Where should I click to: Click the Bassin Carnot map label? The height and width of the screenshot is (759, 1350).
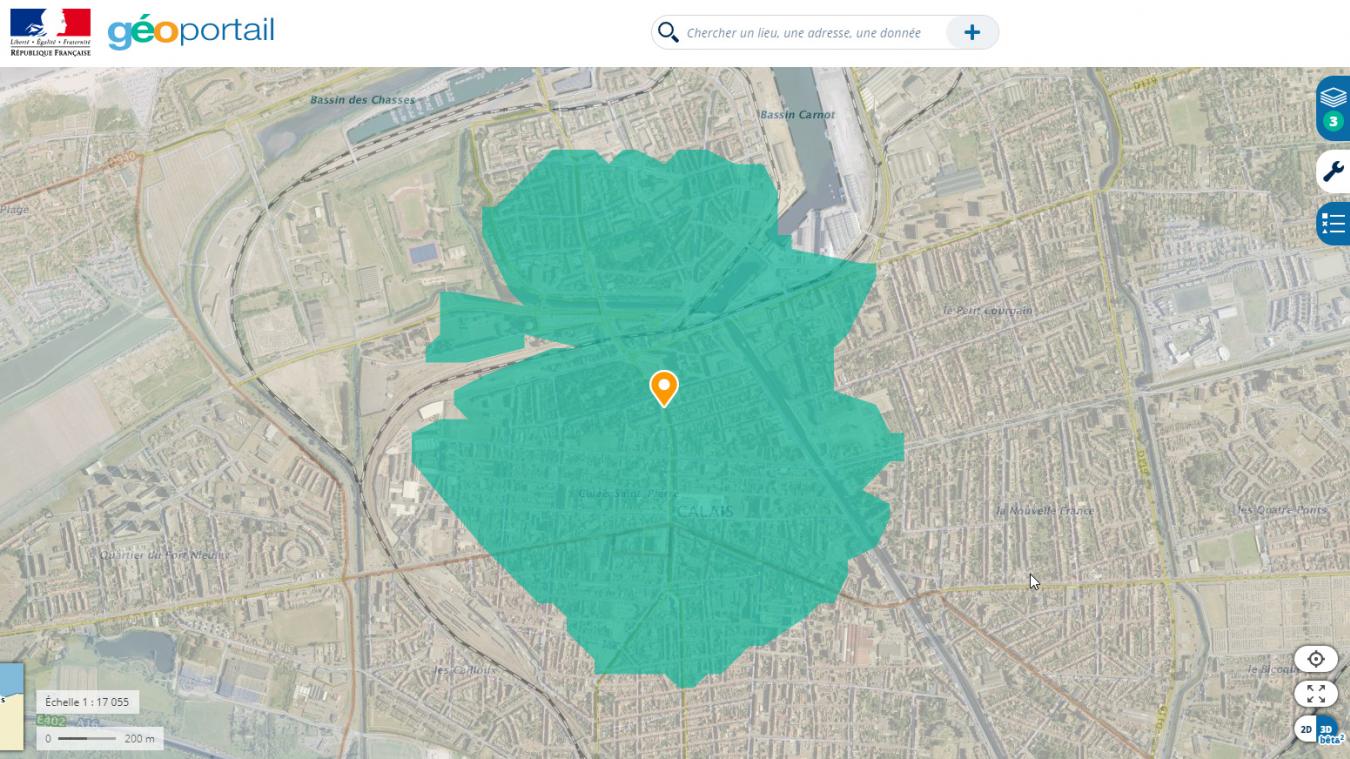point(797,115)
